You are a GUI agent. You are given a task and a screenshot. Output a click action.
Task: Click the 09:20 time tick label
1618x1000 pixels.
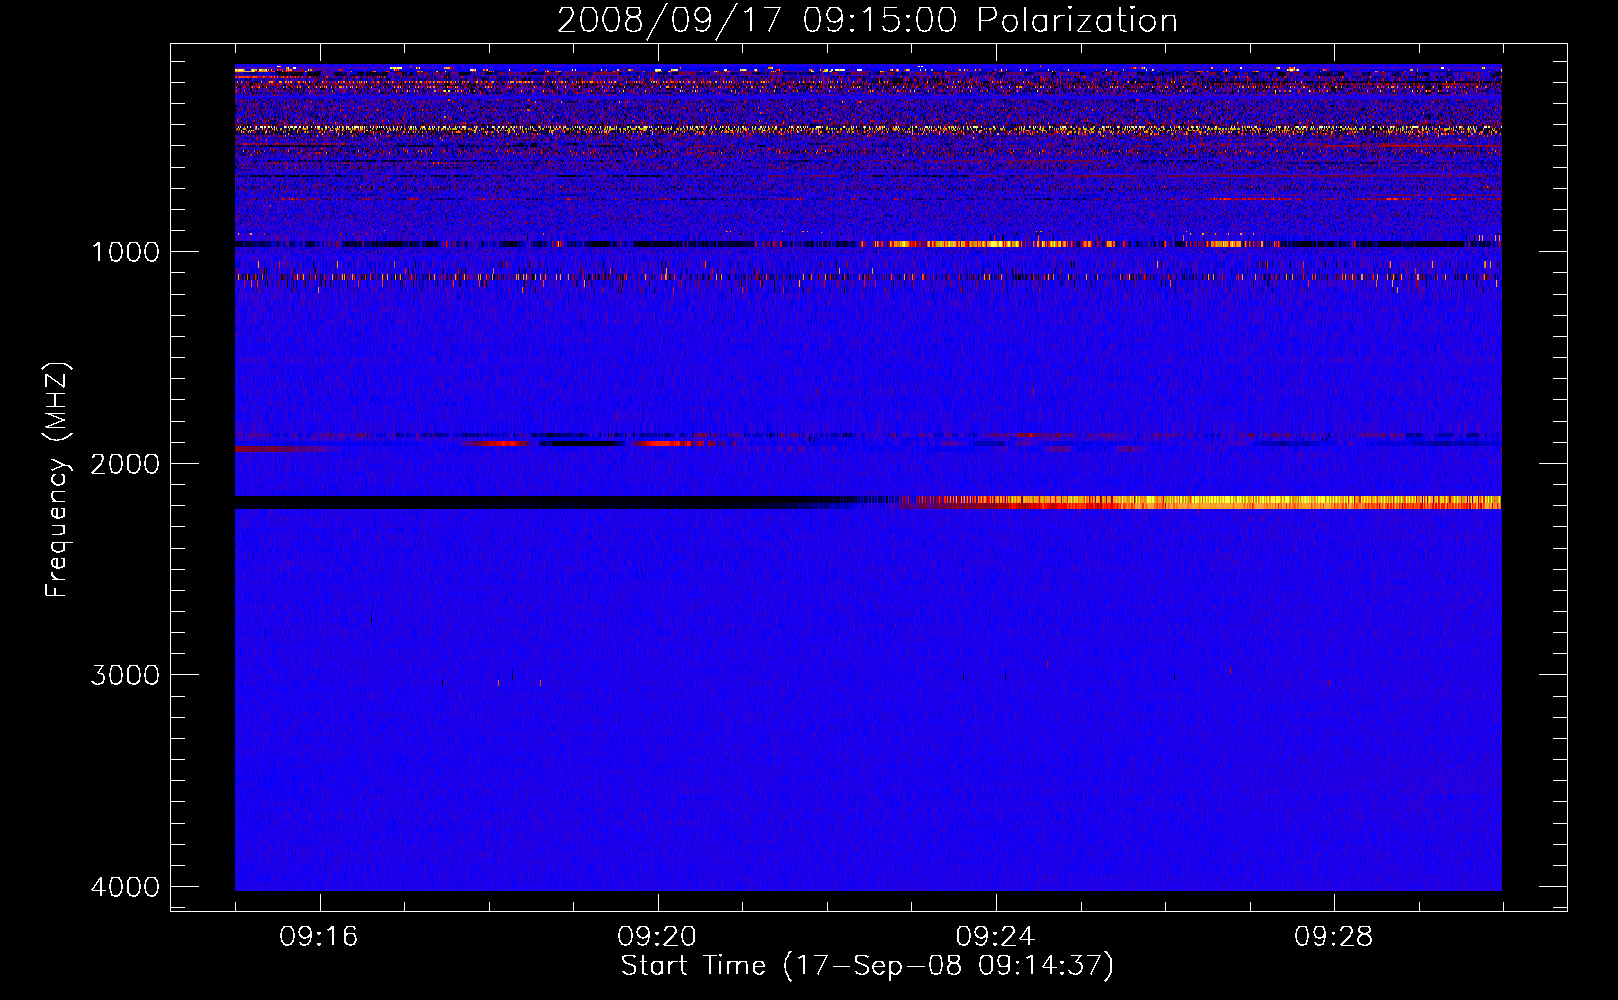[657, 937]
